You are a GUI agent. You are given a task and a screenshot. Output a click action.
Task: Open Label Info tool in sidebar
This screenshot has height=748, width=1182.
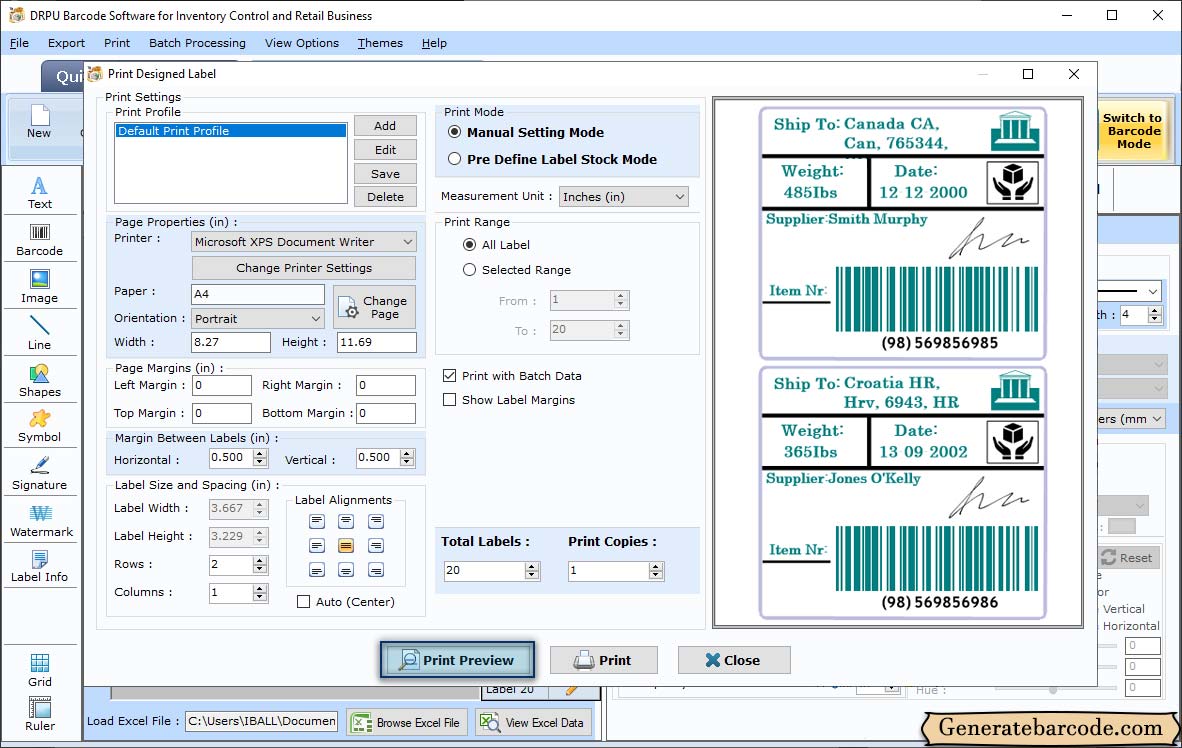tap(40, 566)
